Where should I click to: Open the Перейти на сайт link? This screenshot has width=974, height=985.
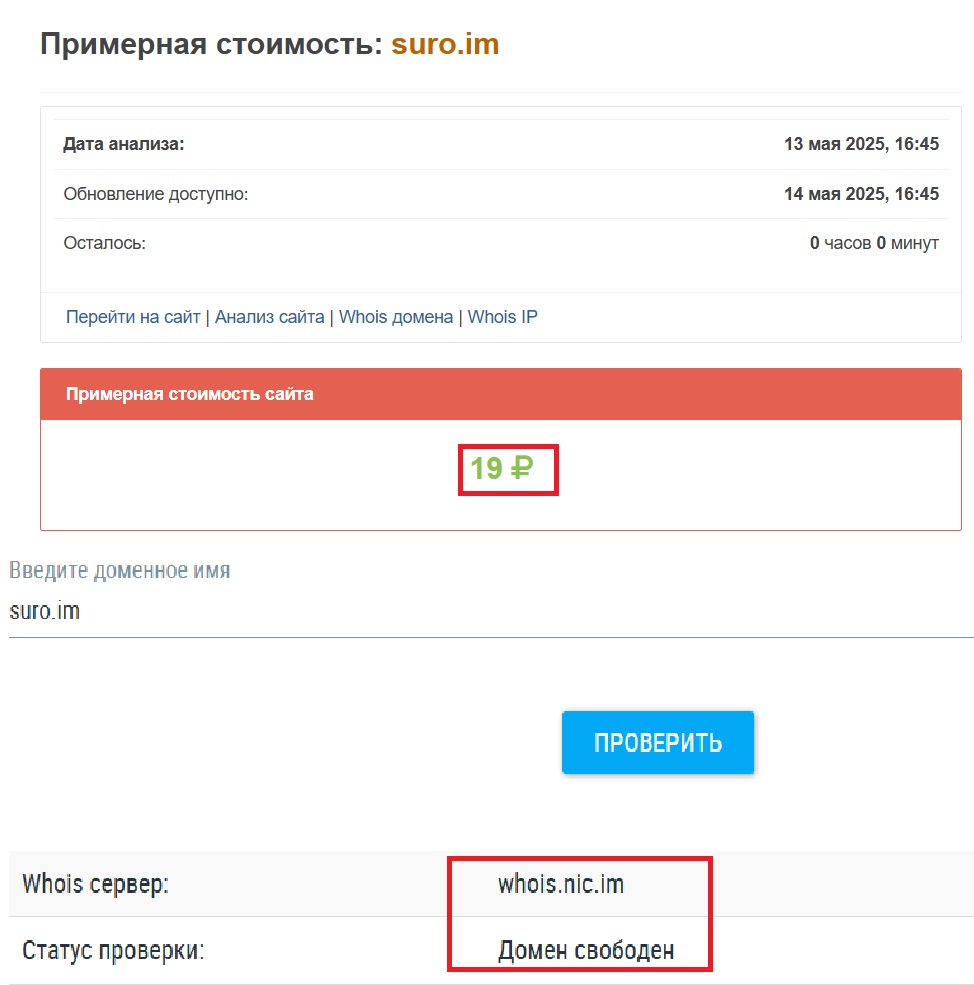coord(133,317)
